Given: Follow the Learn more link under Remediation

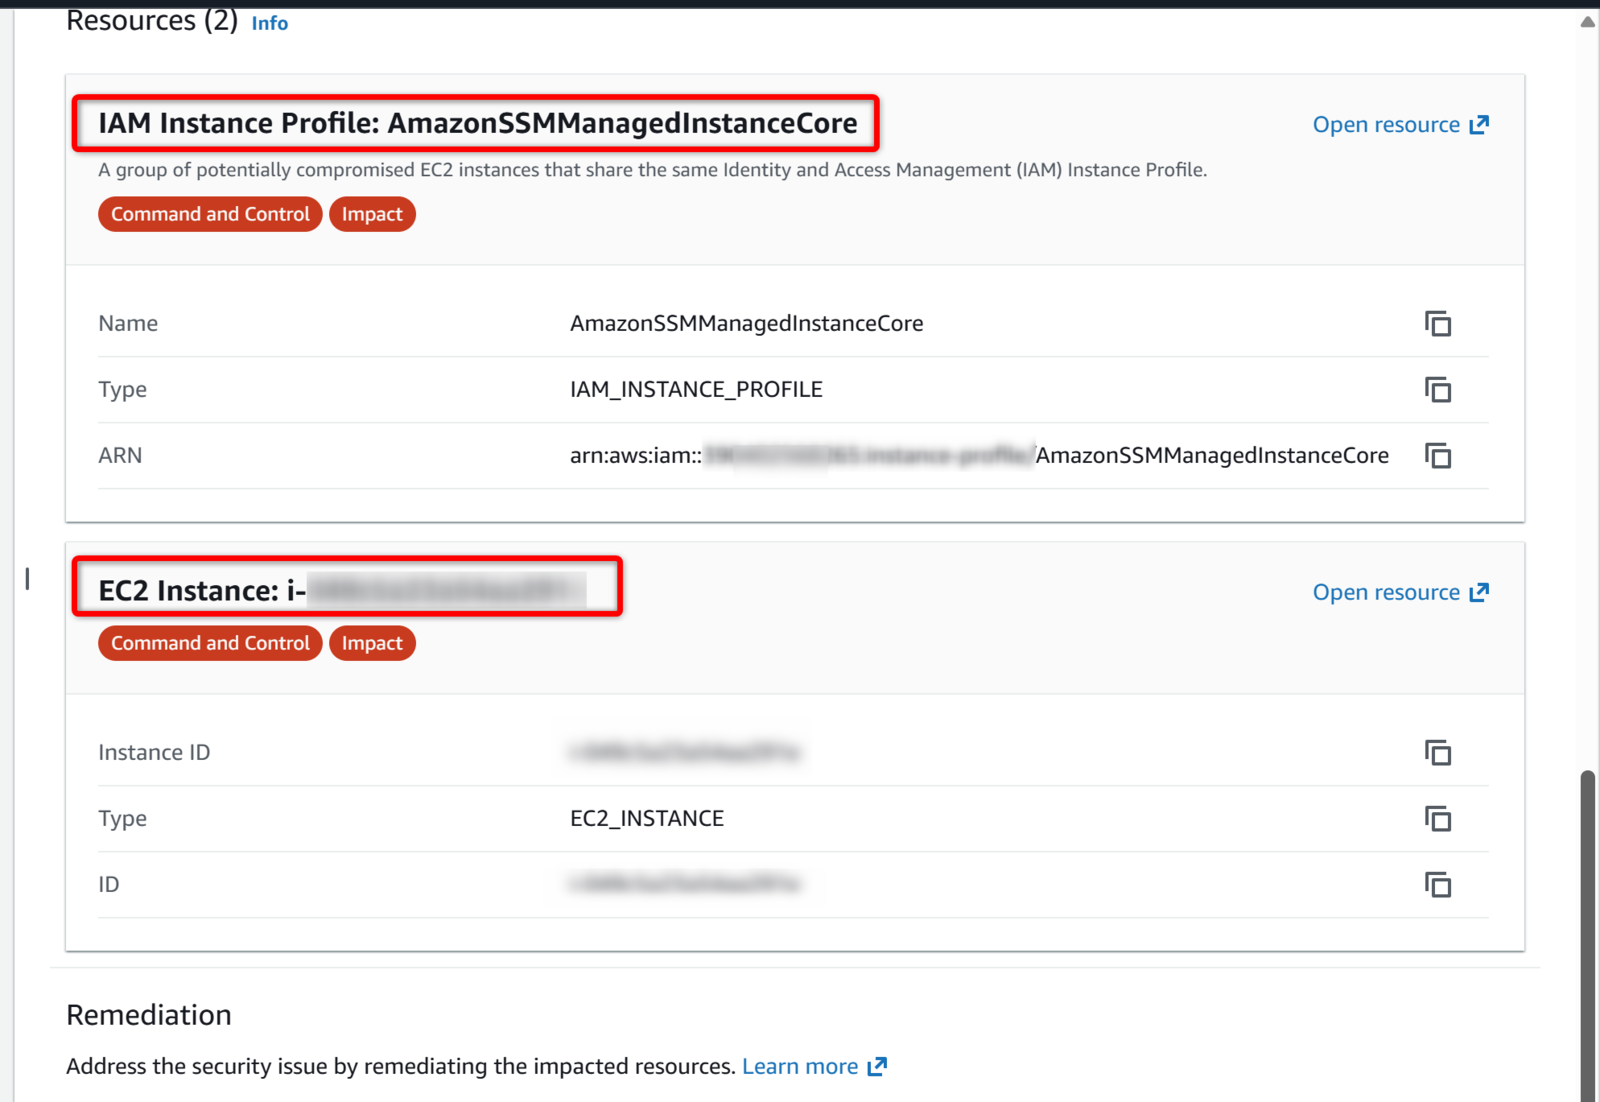Looking at the screenshot, I should [x=814, y=1067].
